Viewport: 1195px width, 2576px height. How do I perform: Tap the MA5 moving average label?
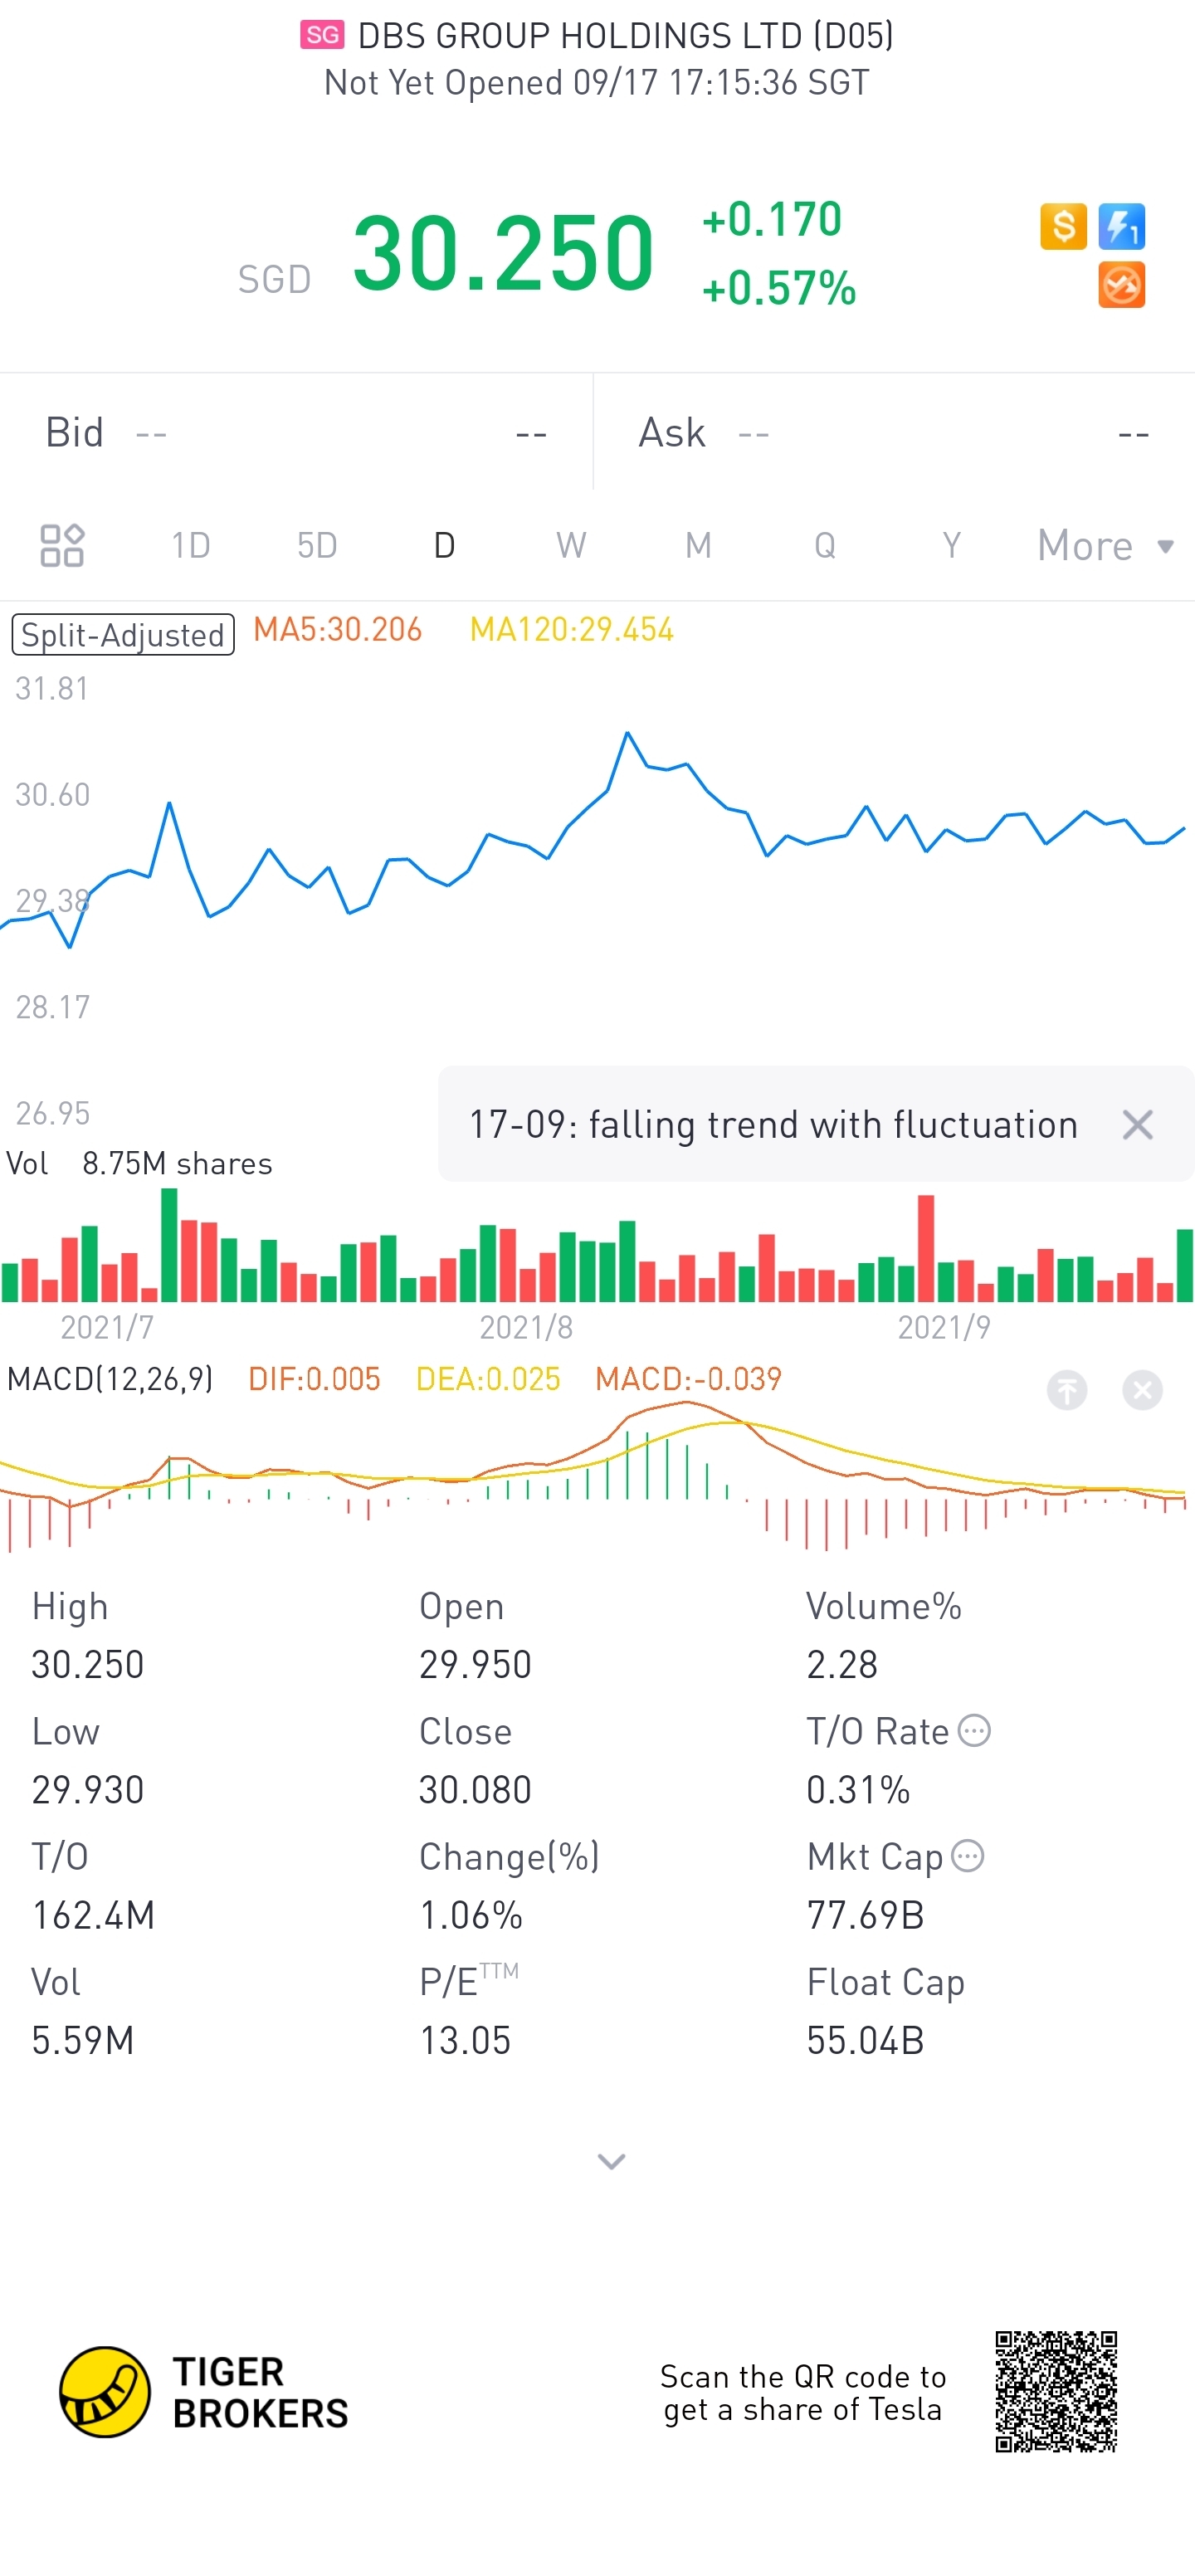coord(338,630)
